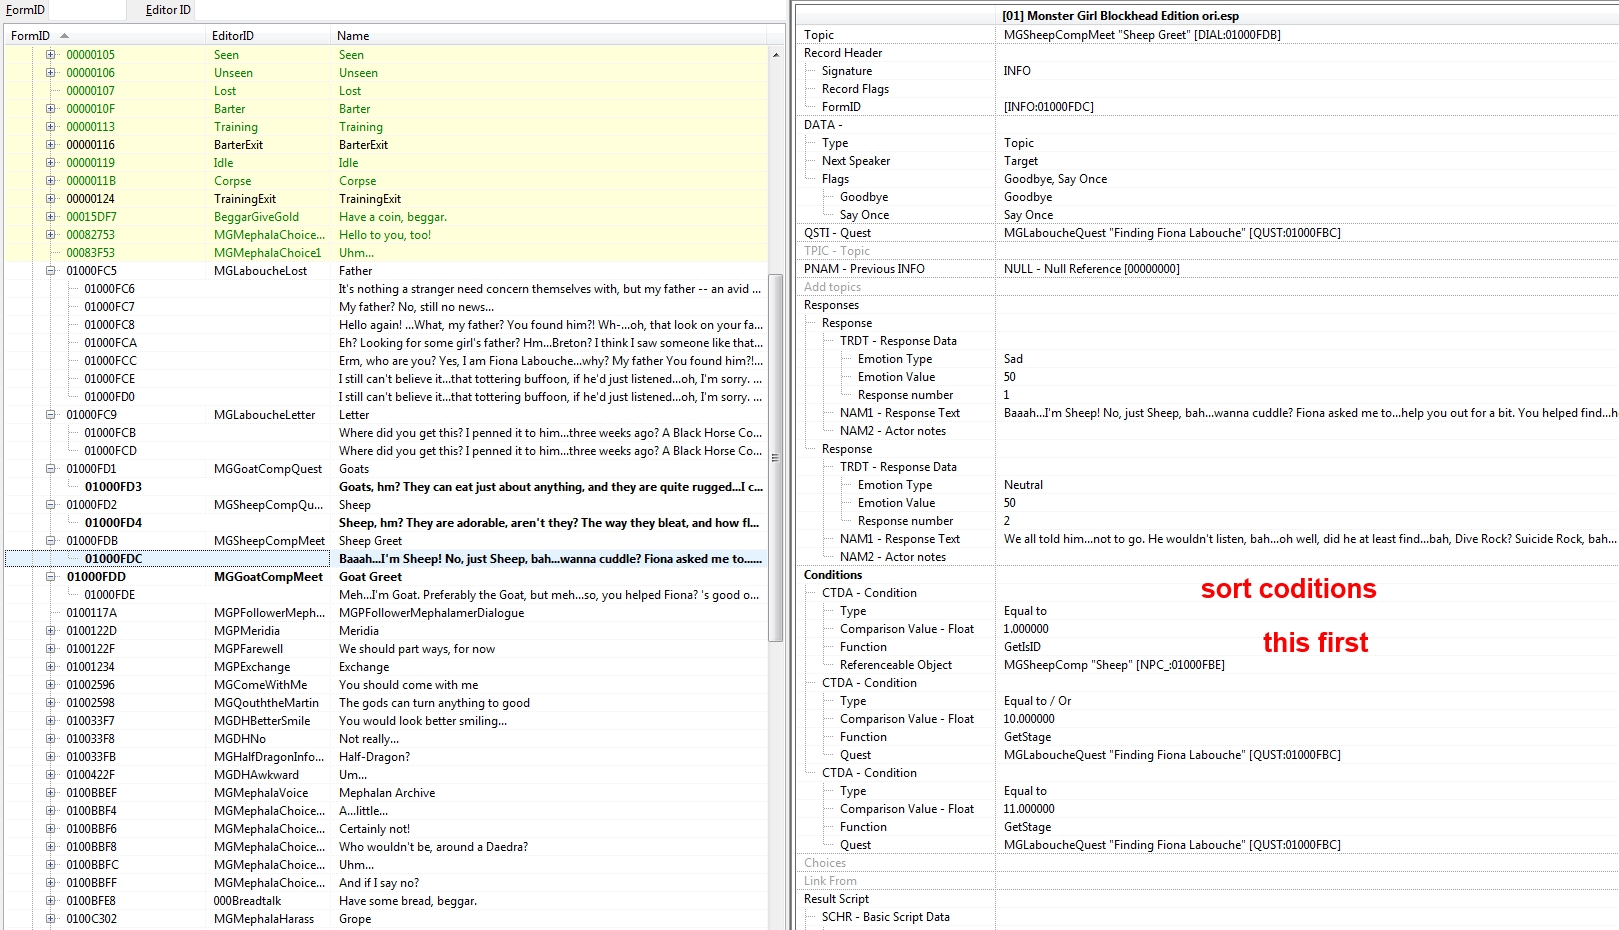Image resolution: width=1619 pixels, height=930 pixels.
Task: Click the comparison value 11.000000
Action: 1029,809
